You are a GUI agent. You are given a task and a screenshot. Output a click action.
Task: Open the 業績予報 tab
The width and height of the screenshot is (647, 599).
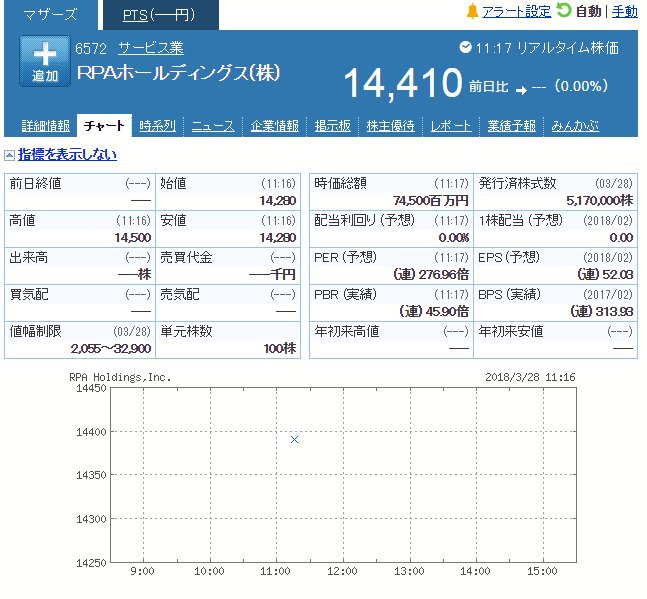511,126
